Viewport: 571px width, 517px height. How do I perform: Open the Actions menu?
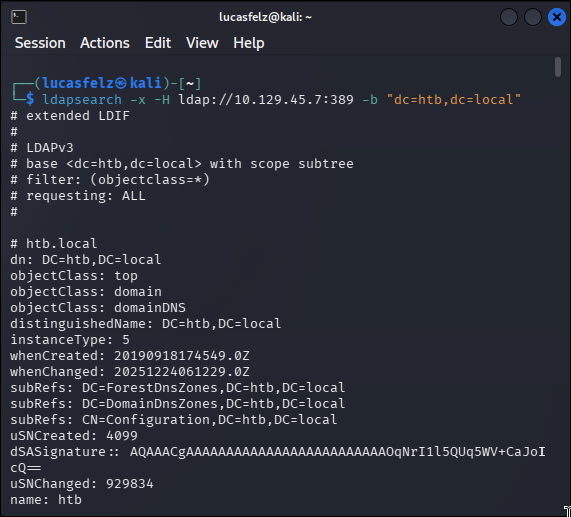[x=105, y=43]
